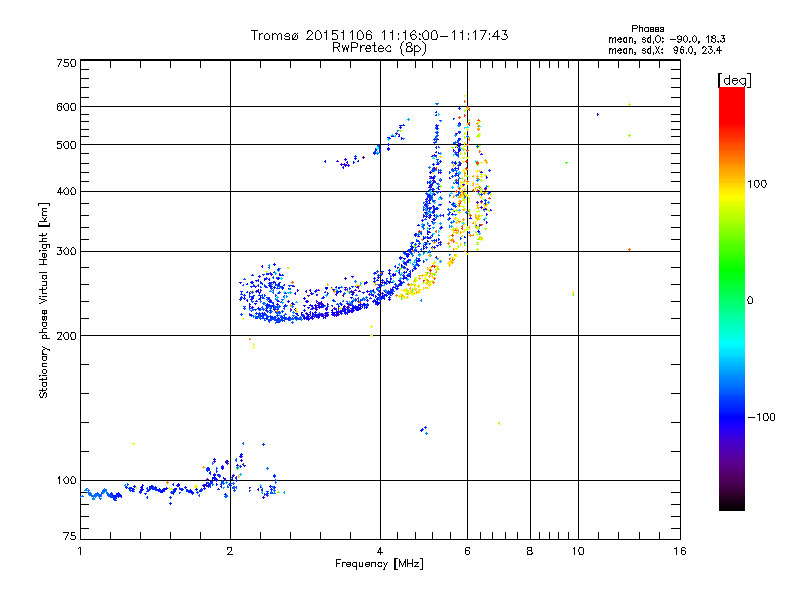Click the x-axis '8' tick label
Screen dimensions: 800x600
(530, 551)
